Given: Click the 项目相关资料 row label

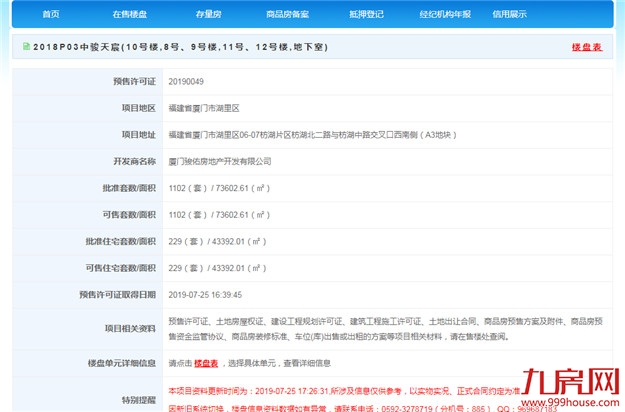Looking at the screenshot, I should tap(130, 329).
